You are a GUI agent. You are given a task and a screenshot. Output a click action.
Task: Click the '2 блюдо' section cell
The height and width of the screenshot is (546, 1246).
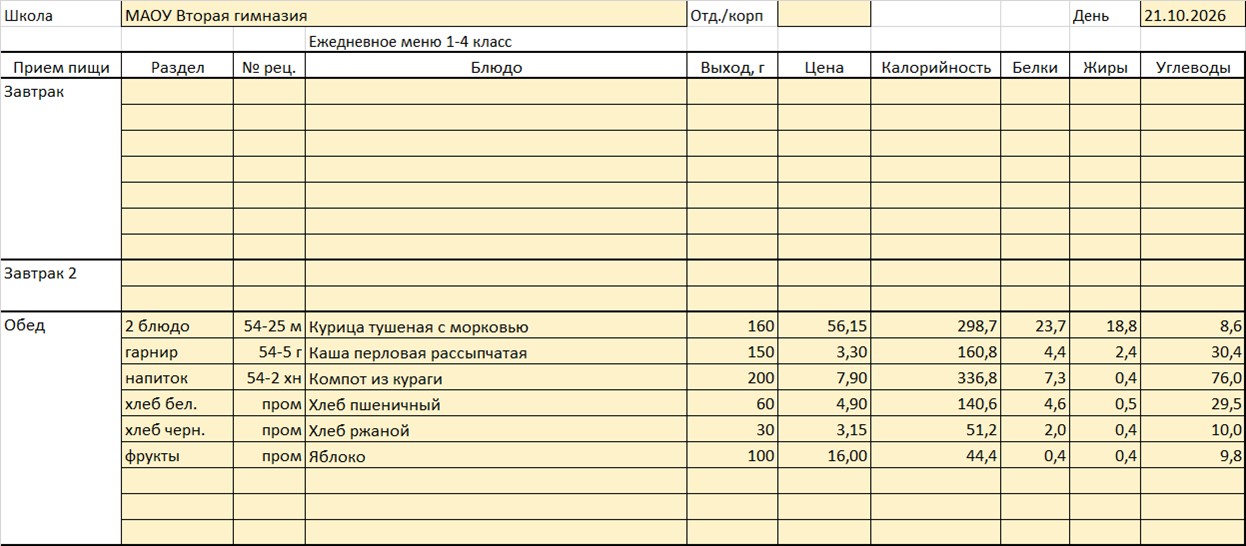tap(178, 326)
